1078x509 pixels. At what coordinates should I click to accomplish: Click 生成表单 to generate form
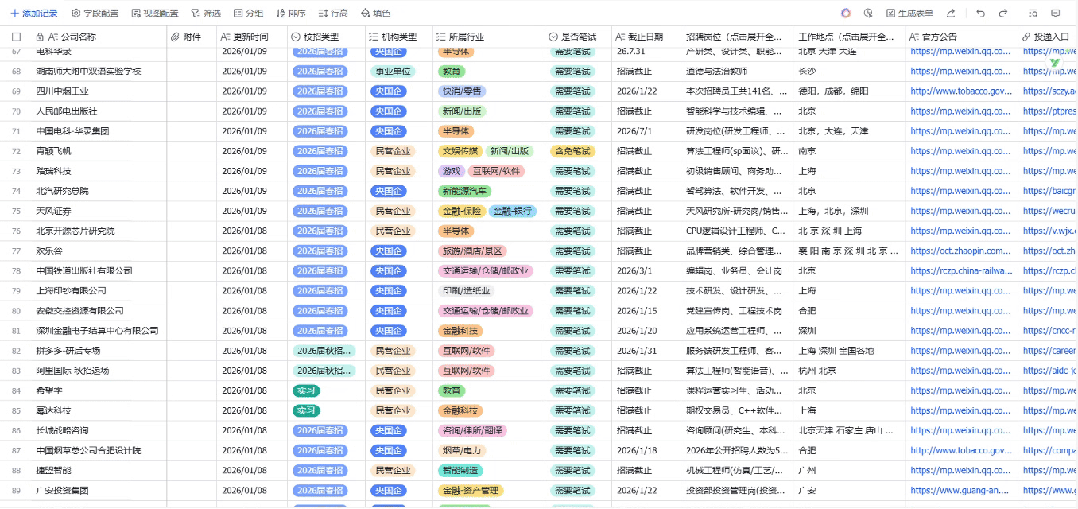click(x=910, y=13)
